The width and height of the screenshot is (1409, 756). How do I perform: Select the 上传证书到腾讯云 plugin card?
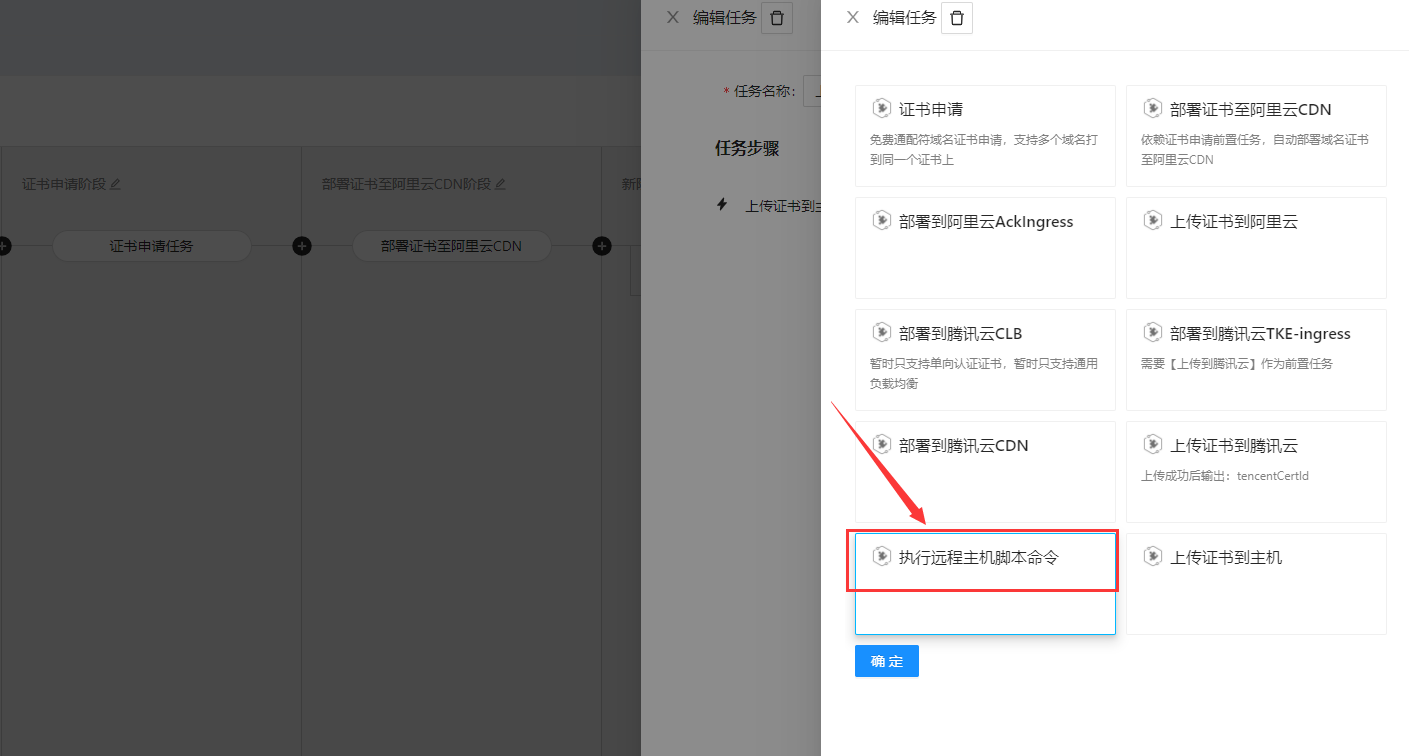[1256, 471]
